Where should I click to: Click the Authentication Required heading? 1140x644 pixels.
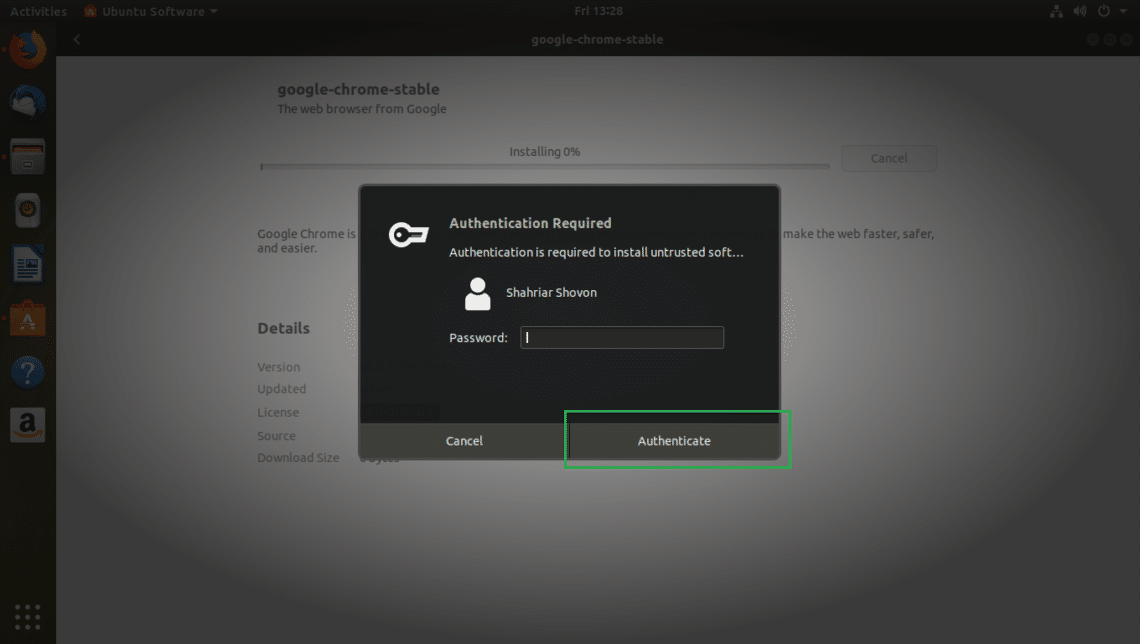point(530,223)
